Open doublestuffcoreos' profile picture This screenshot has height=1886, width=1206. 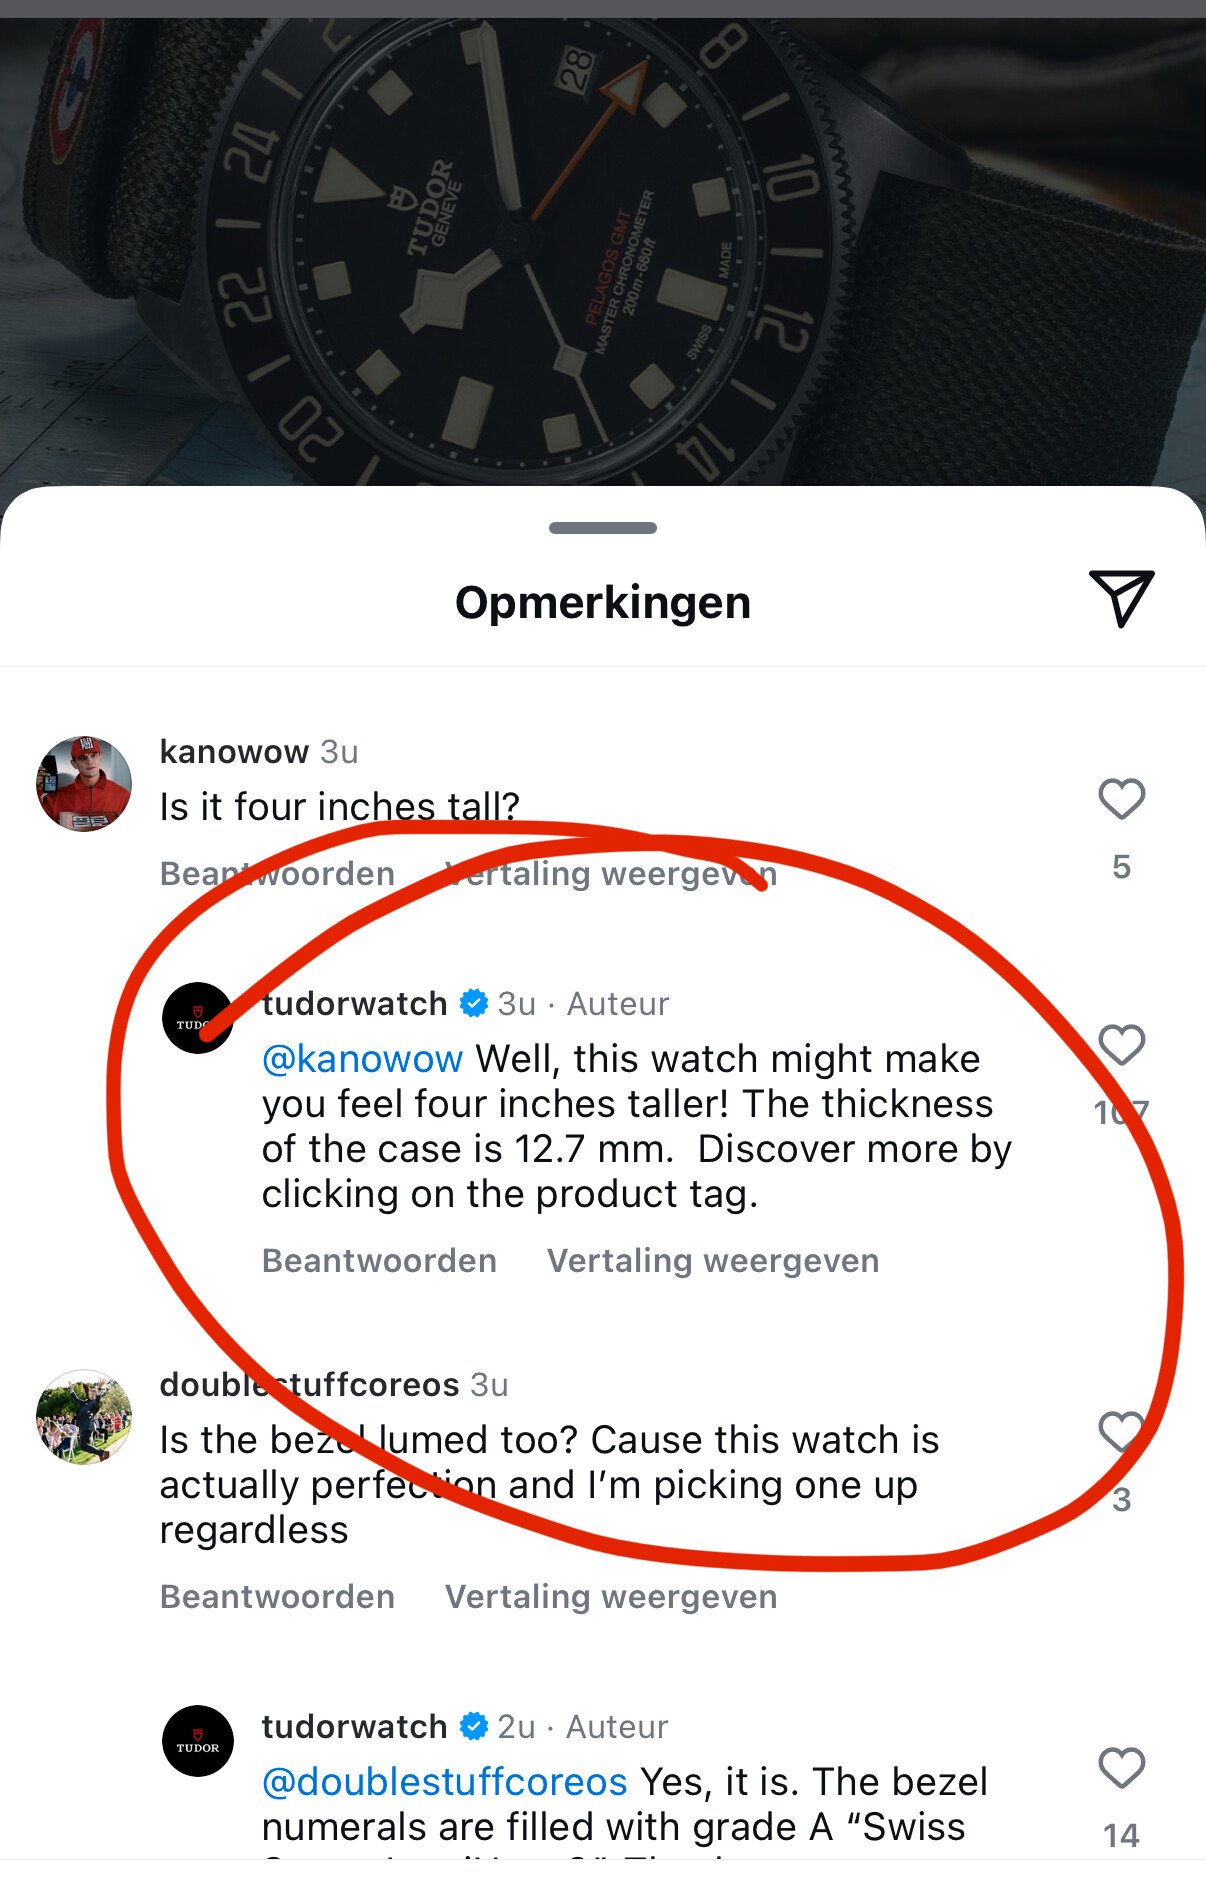click(84, 1417)
